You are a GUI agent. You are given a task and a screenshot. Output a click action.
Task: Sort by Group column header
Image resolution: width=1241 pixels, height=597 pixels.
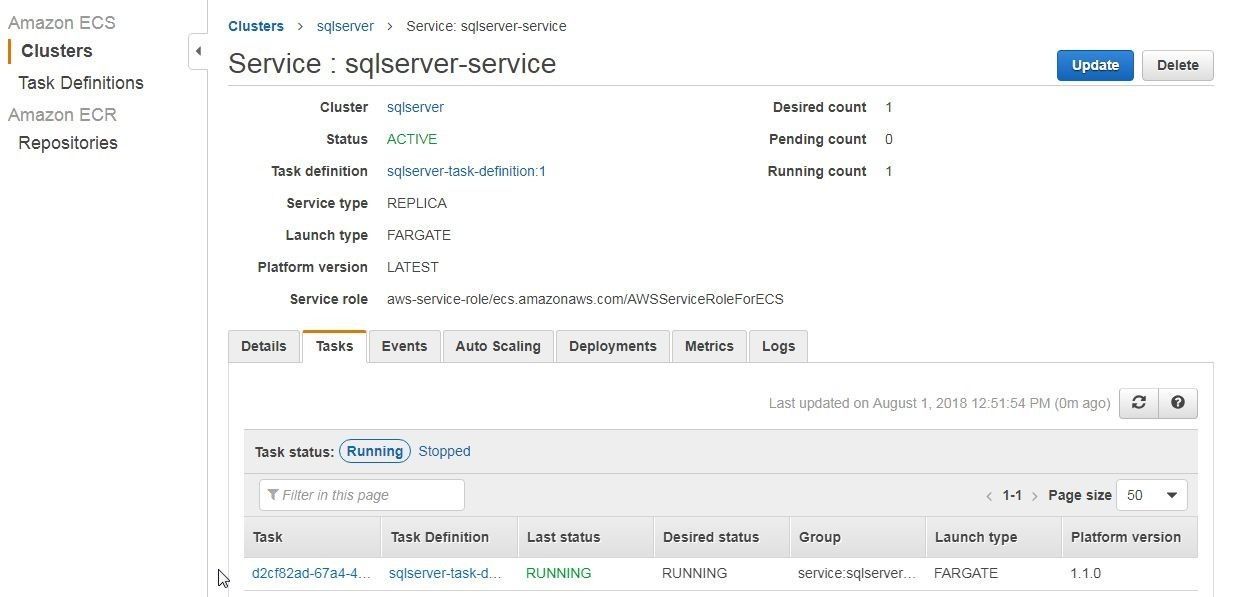(857, 537)
